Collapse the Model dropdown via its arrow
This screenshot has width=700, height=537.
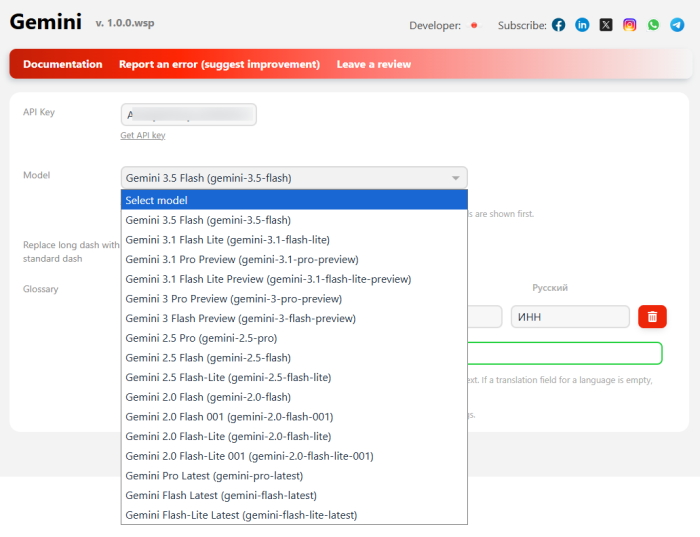(x=455, y=178)
